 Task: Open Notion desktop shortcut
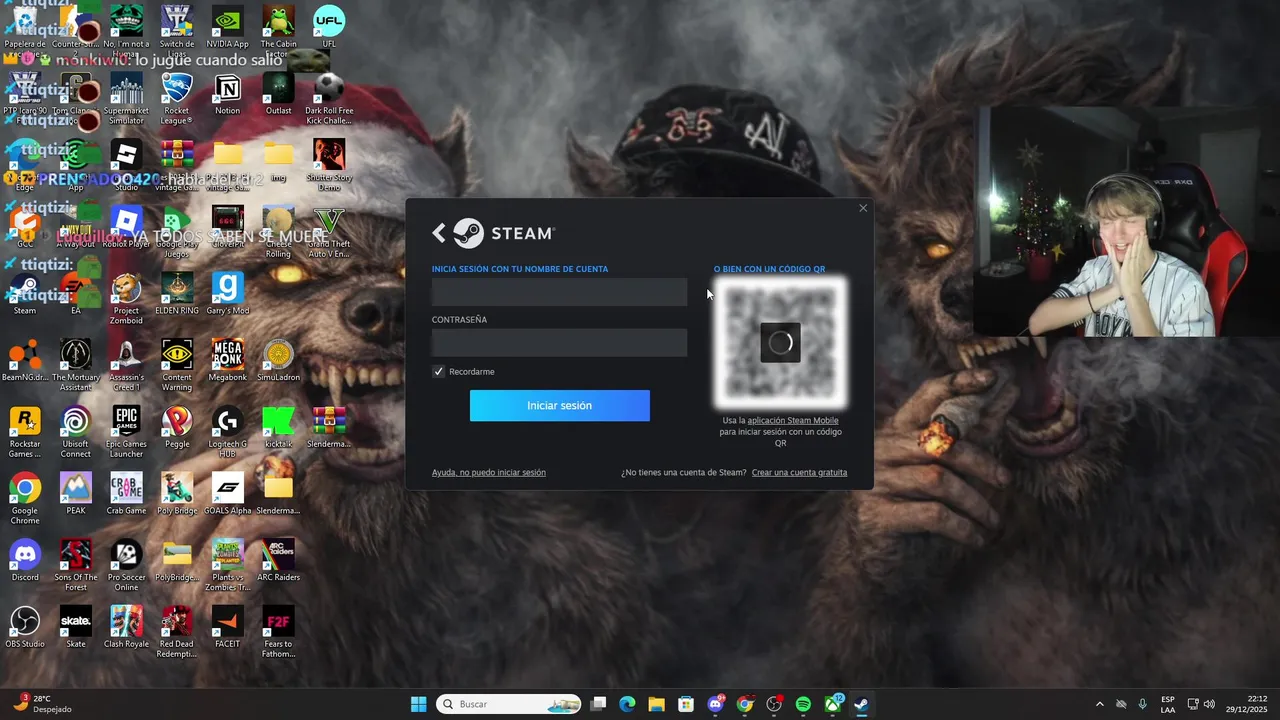[x=227, y=94]
